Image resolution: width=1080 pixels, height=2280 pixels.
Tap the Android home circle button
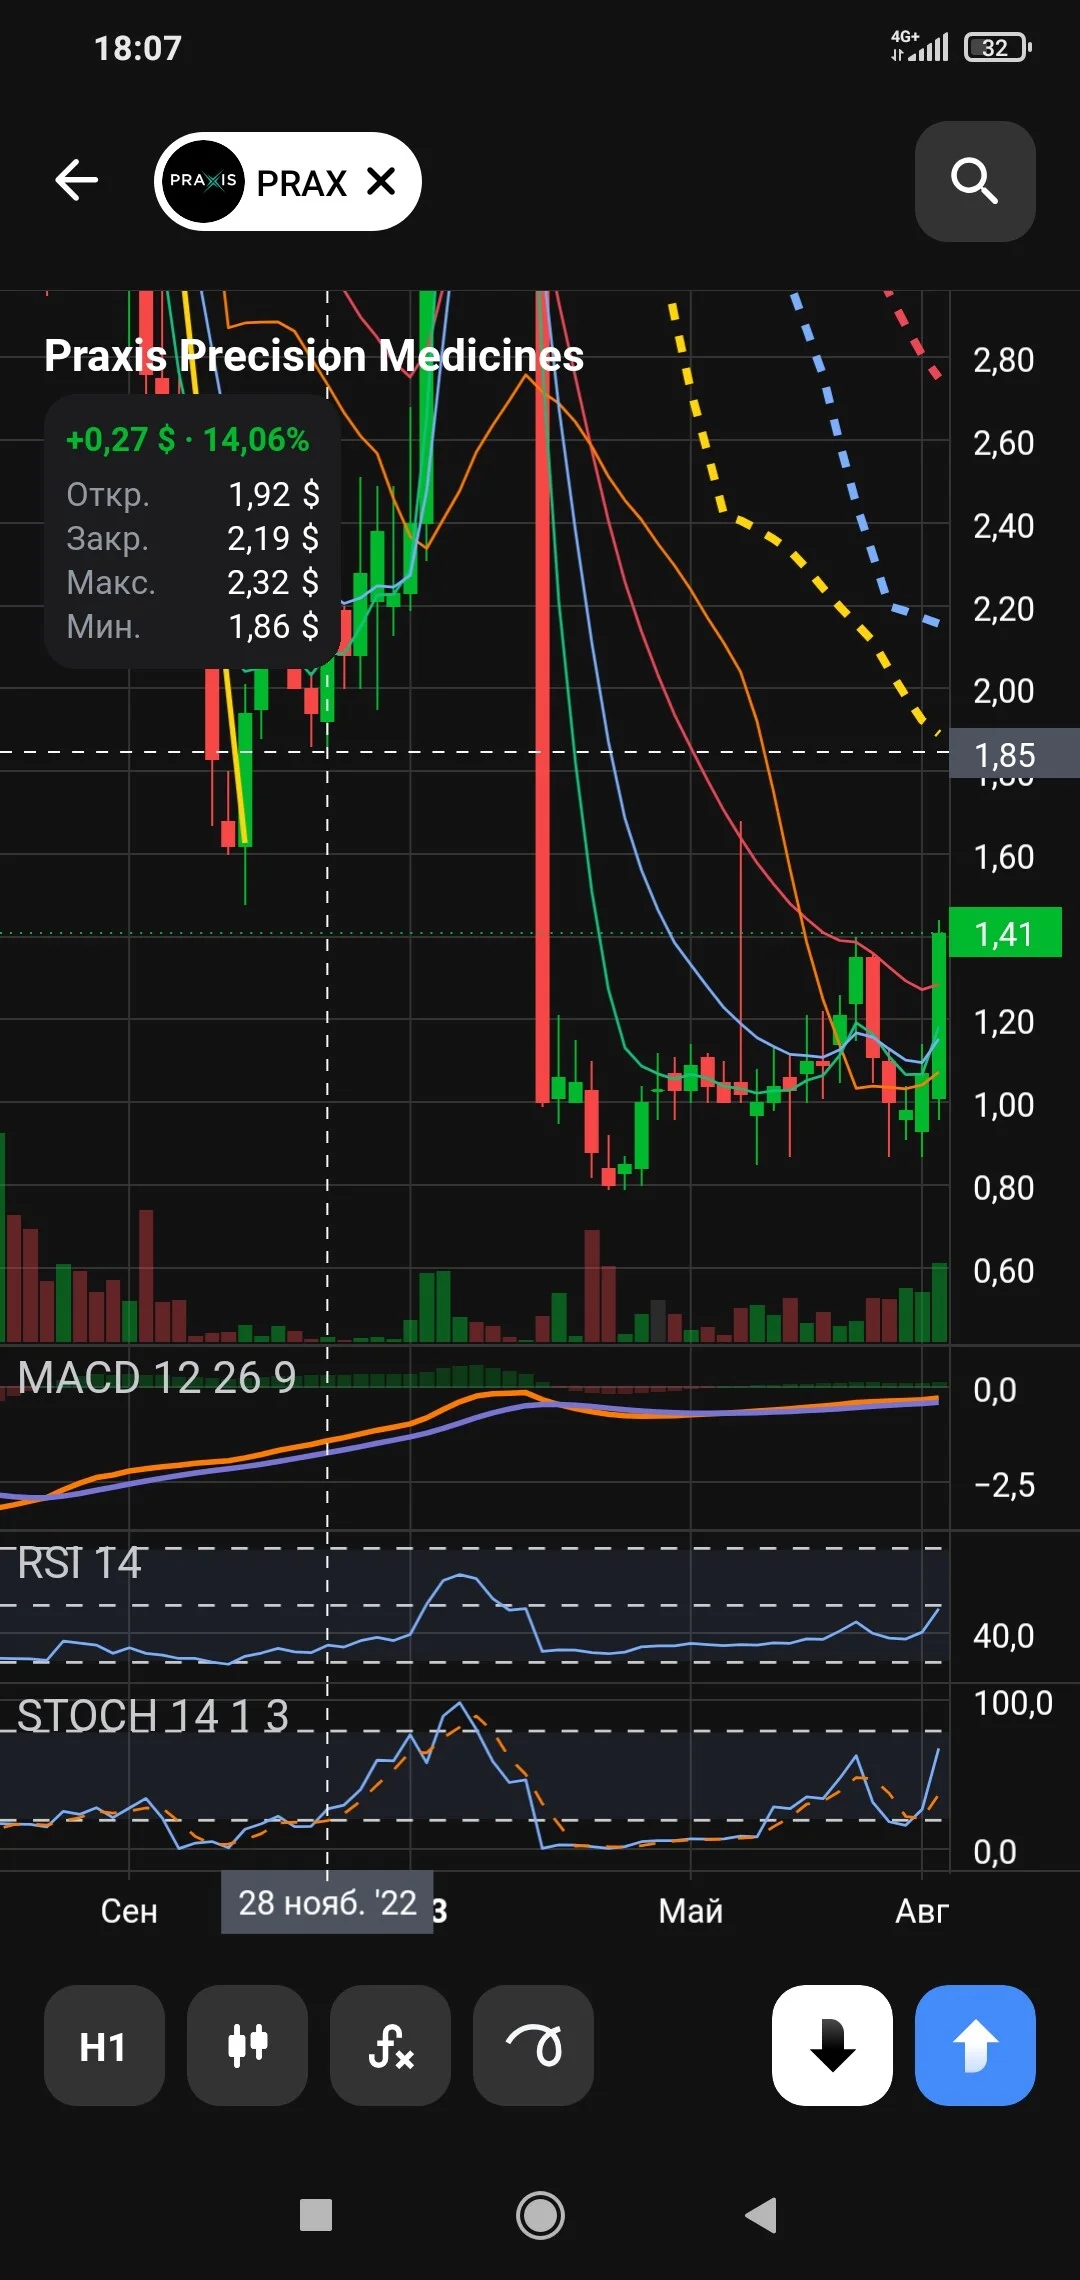540,2215
